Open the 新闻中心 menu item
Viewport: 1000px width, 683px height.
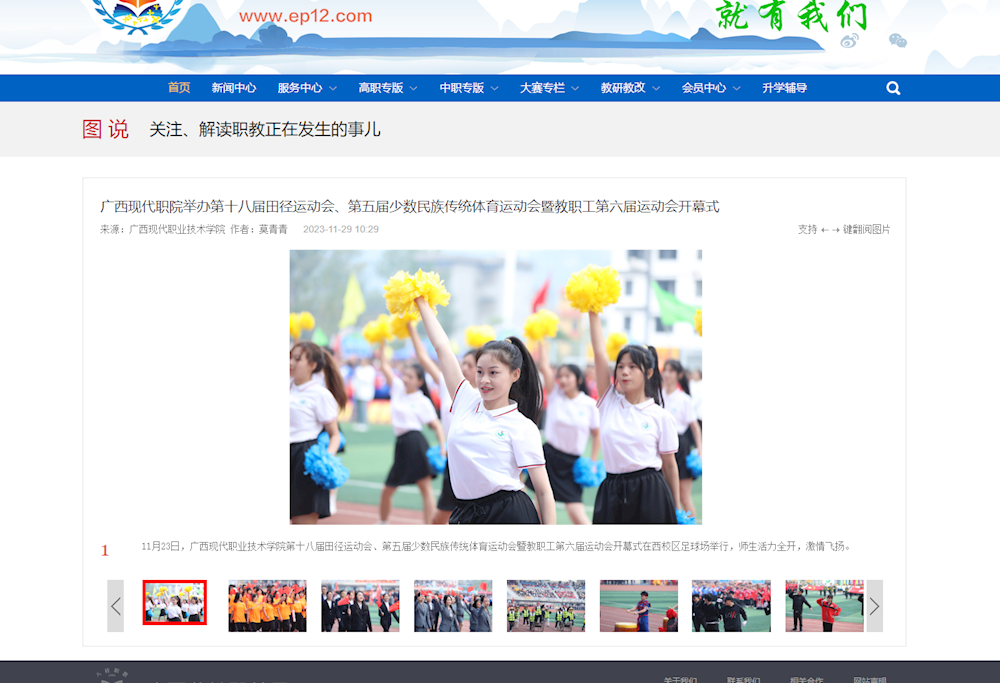(x=234, y=88)
